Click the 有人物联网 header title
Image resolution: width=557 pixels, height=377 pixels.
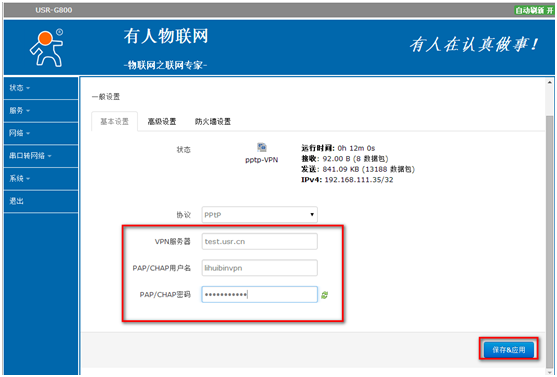166,36
